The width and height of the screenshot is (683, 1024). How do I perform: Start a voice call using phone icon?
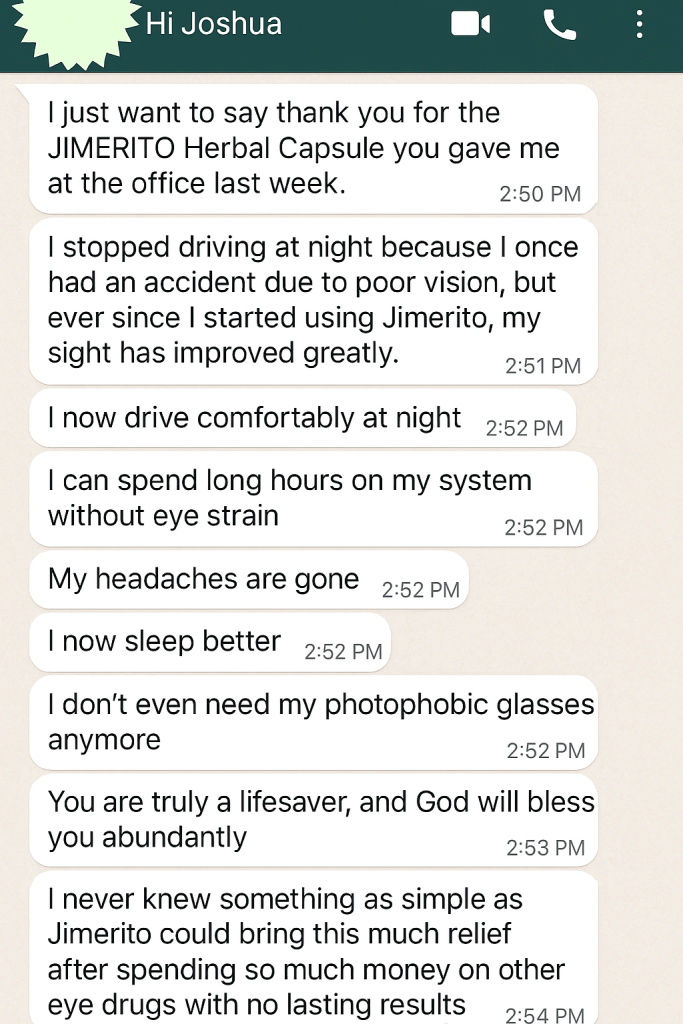tap(560, 24)
